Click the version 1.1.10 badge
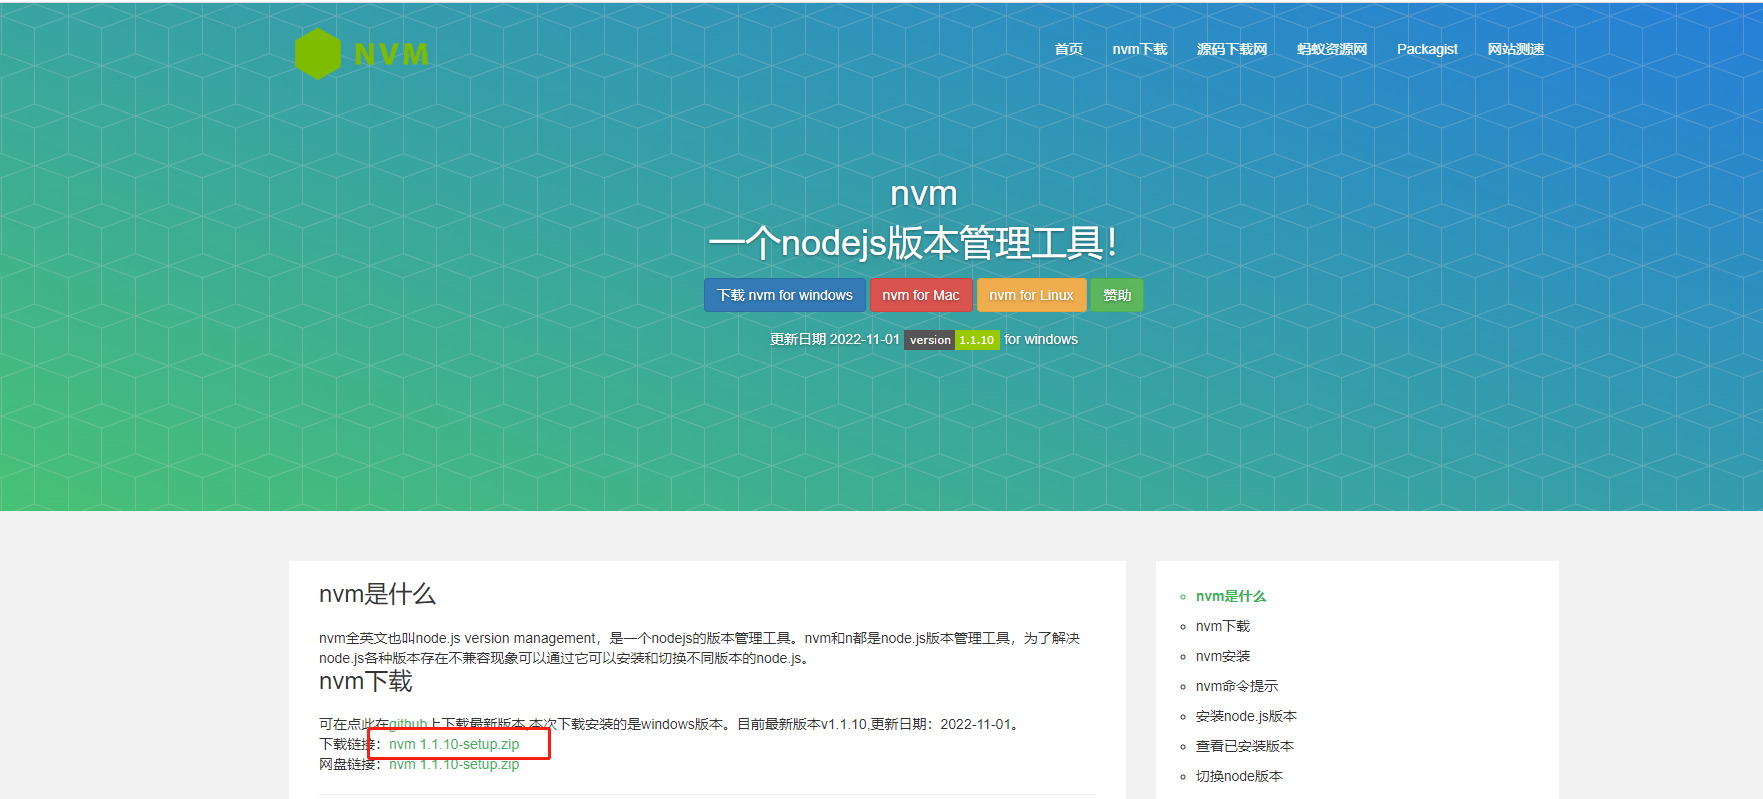This screenshot has width=1763, height=799. click(x=952, y=340)
